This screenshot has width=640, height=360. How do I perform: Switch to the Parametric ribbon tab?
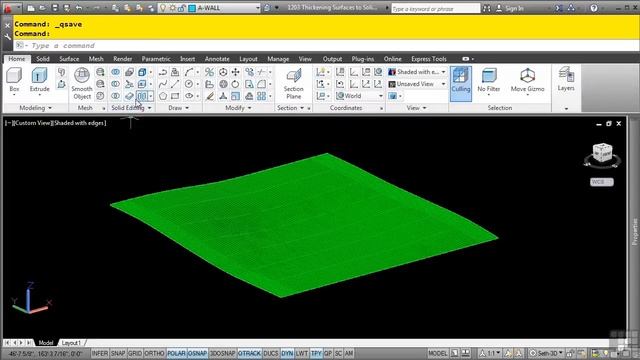click(x=156, y=59)
